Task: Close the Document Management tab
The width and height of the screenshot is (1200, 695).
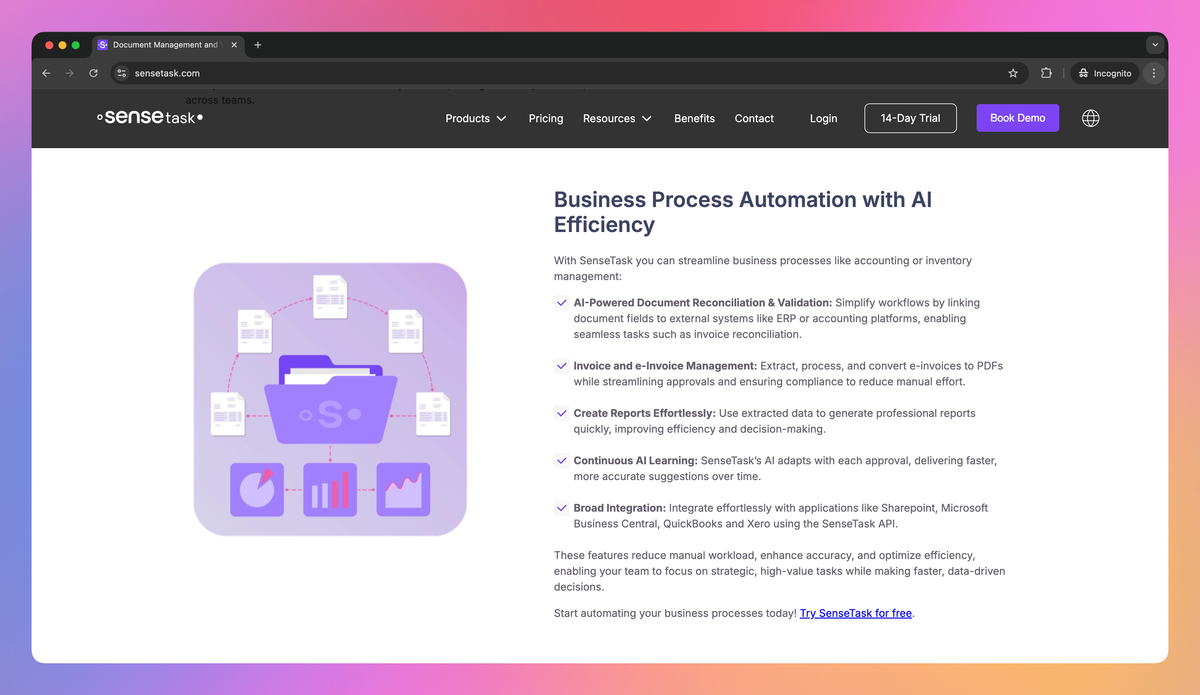Action: (x=234, y=45)
